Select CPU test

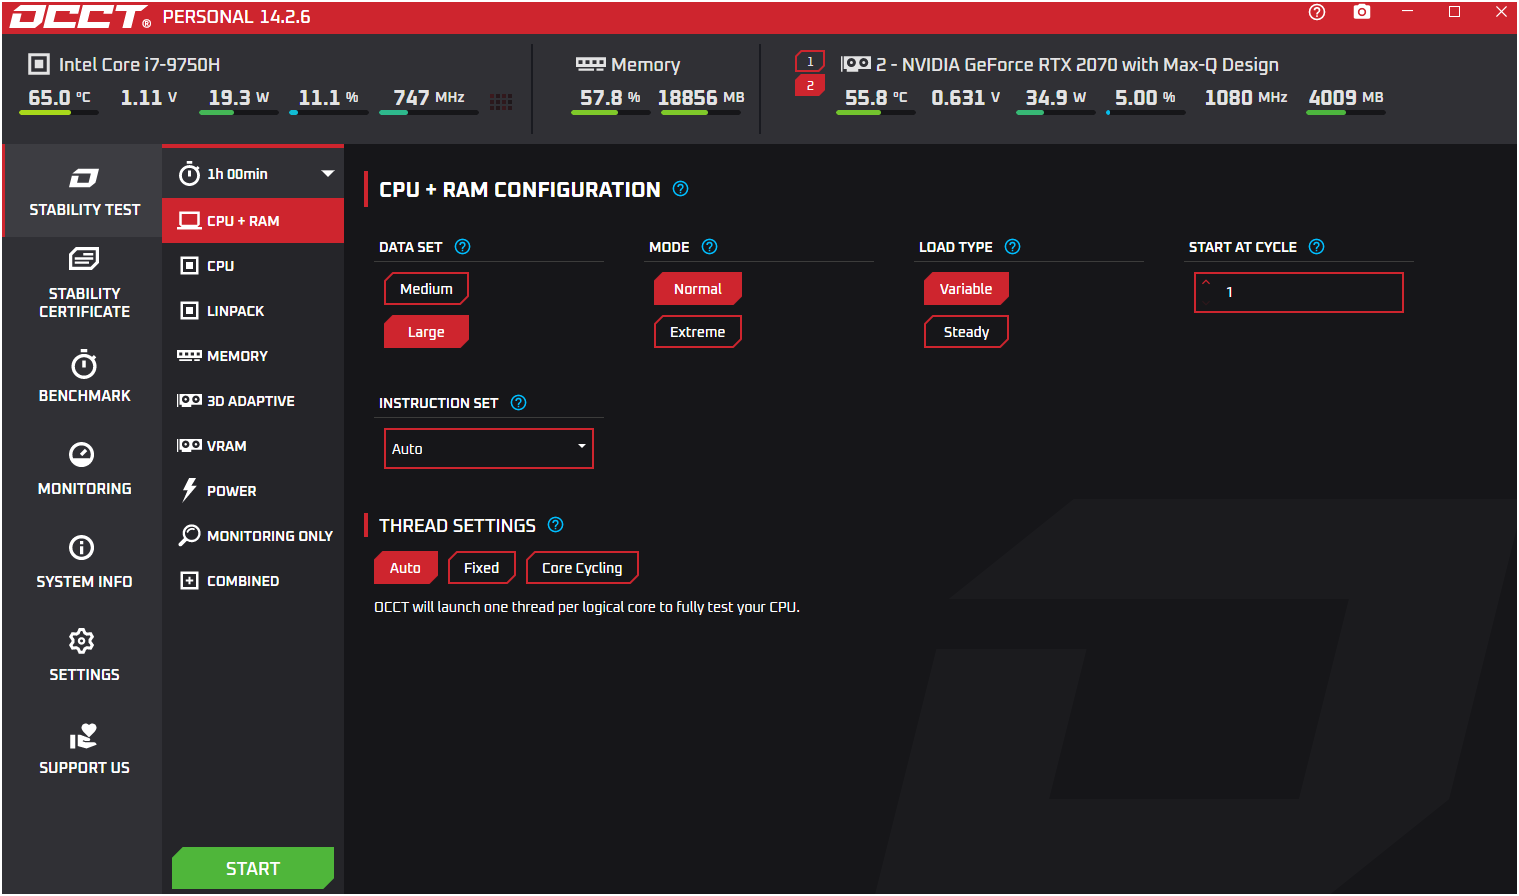pos(253,266)
